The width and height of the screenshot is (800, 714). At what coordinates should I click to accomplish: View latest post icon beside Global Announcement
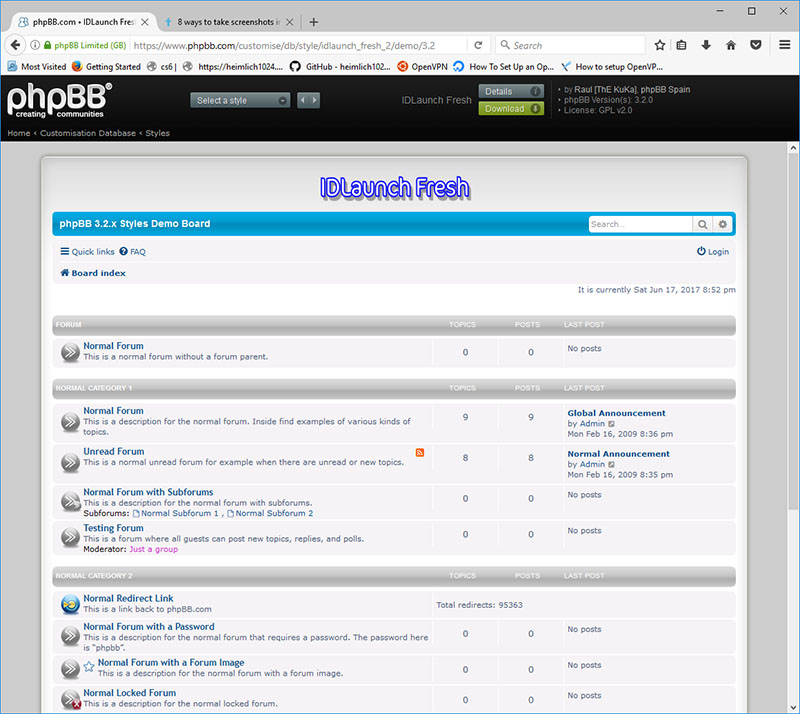611,424
